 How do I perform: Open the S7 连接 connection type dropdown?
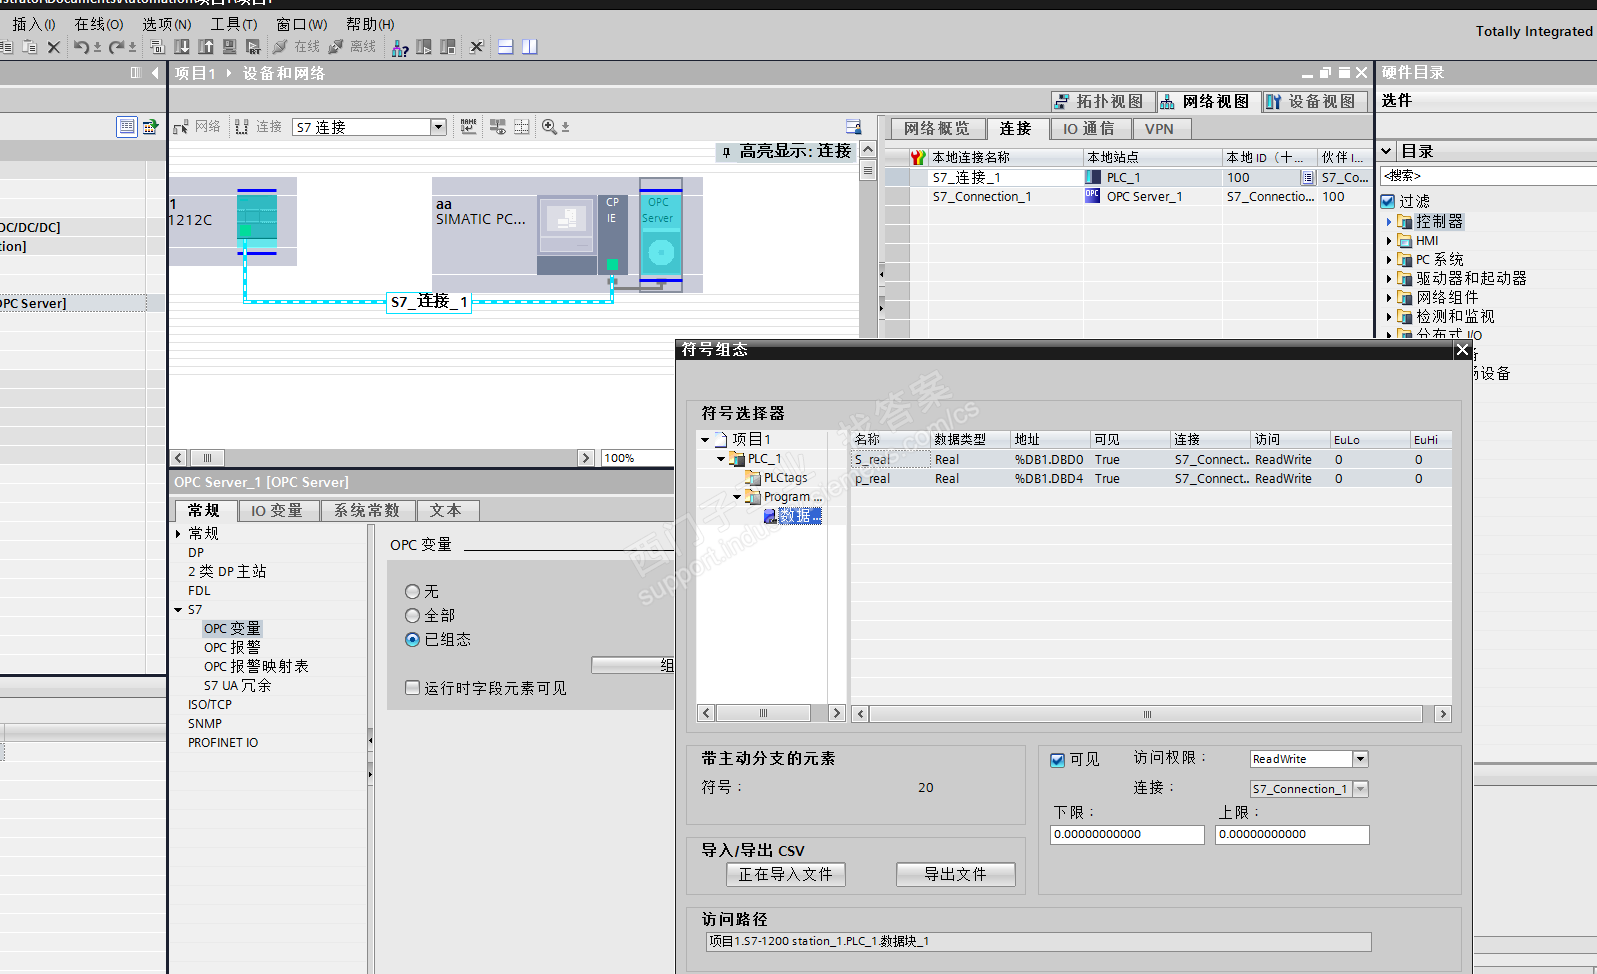tap(438, 127)
